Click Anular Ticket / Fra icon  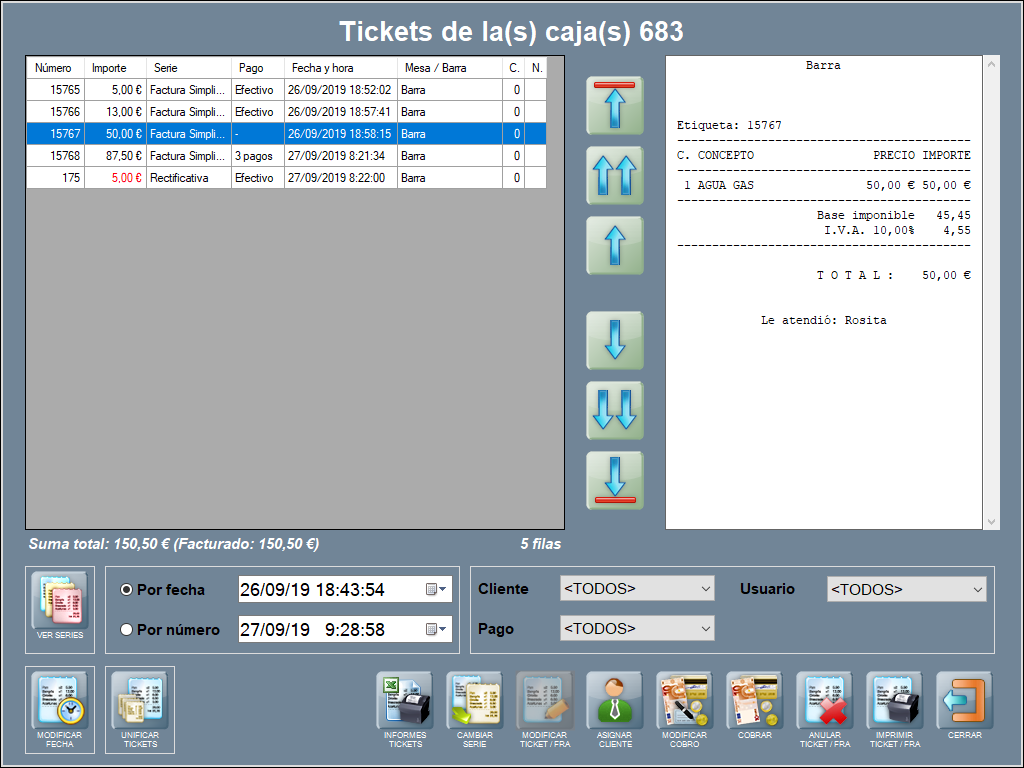[824, 700]
